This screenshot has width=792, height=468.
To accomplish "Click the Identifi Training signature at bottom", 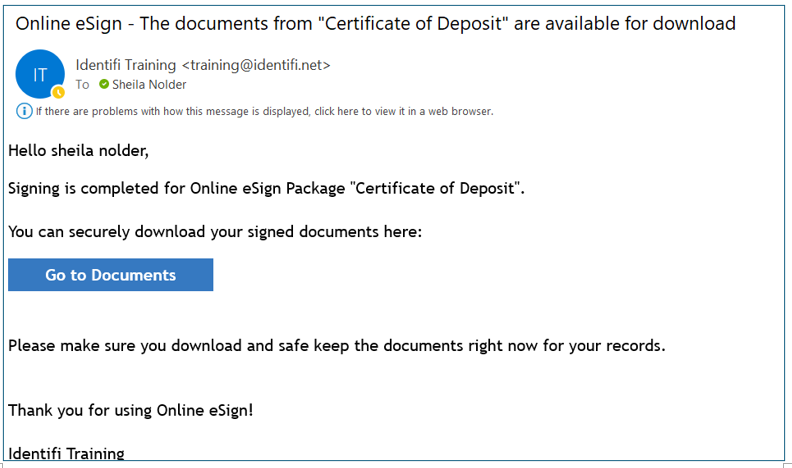I will pyautogui.click(x=66, y=453).
